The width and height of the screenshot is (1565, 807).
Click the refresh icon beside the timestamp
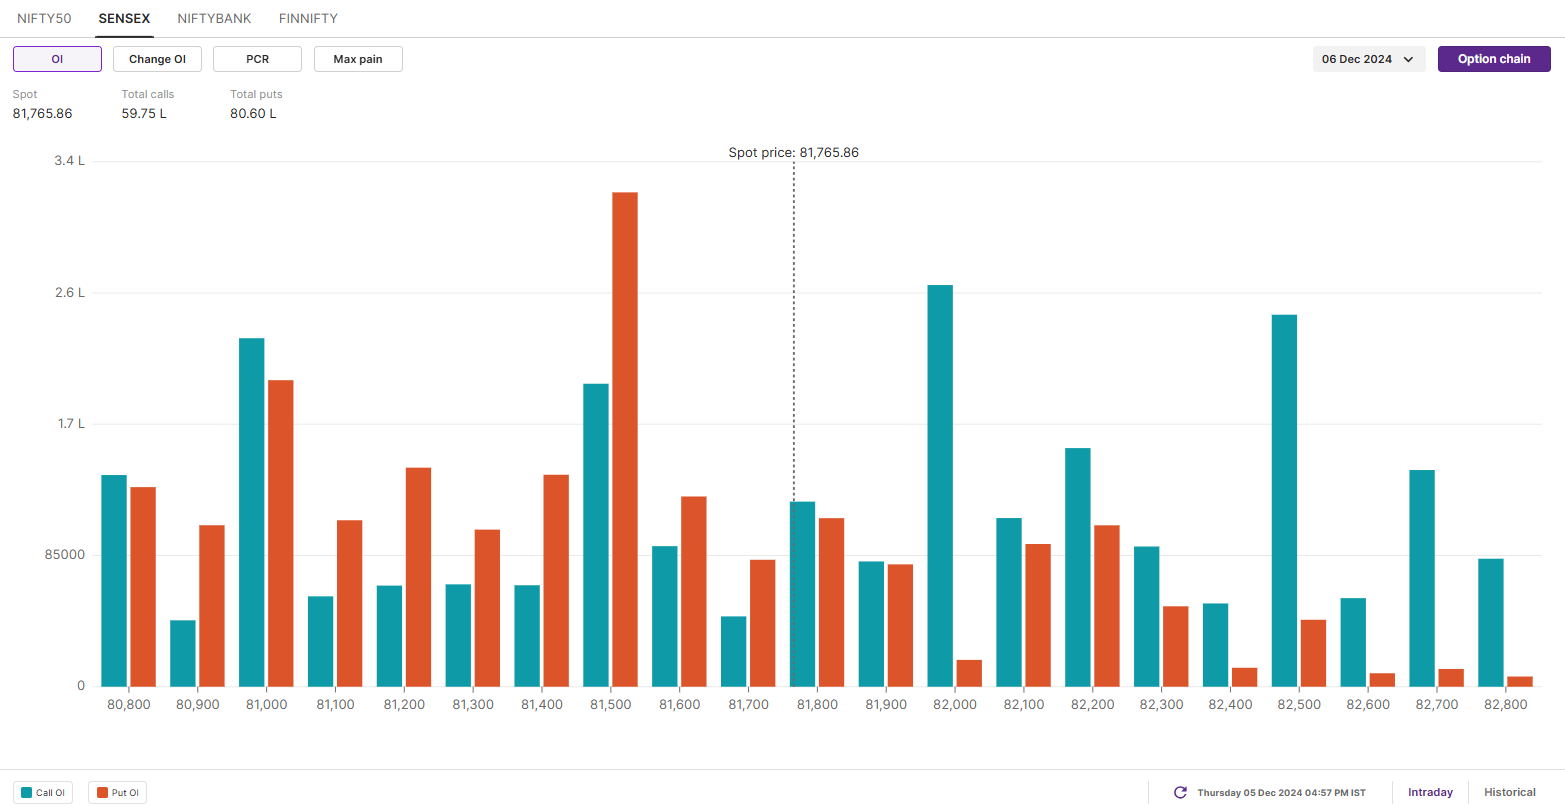tap(1180, 792)
